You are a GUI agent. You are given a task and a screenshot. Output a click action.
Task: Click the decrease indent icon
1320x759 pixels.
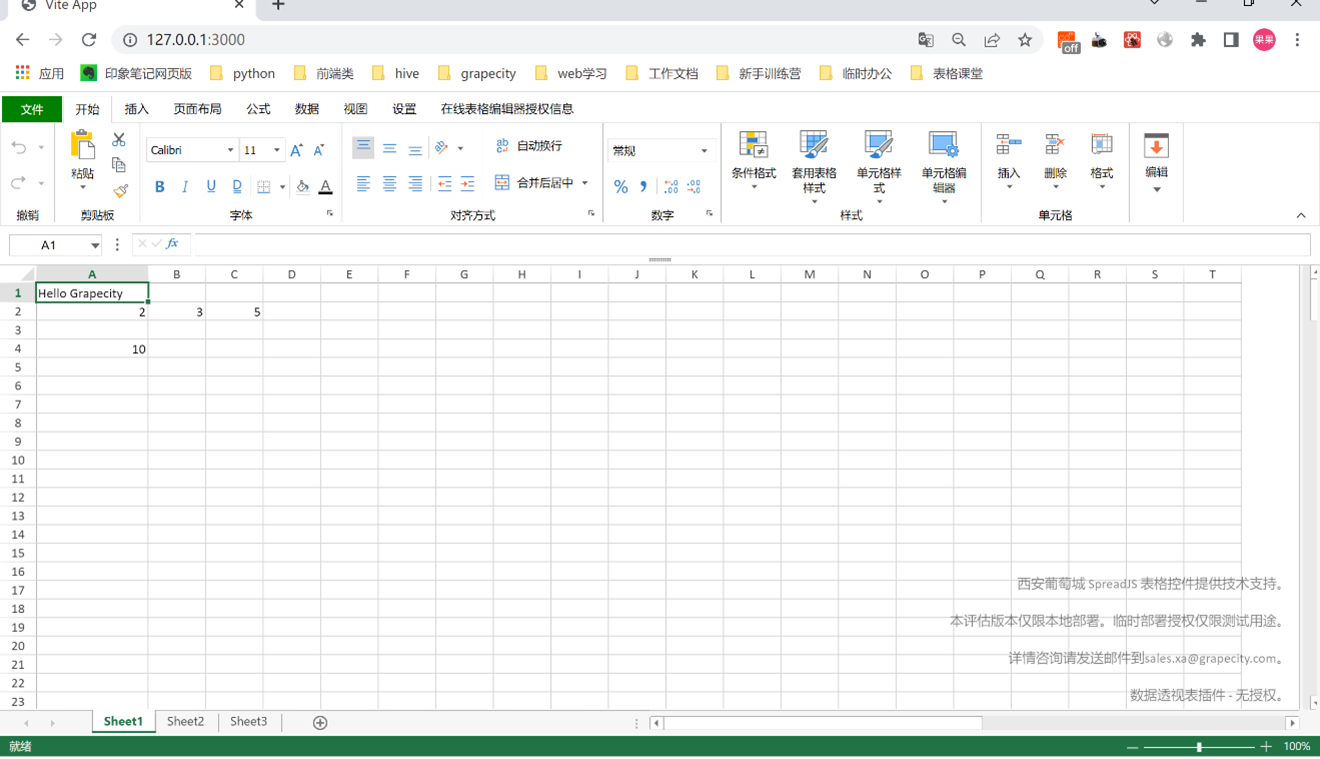pyautogui.click(x=444, y=184)
